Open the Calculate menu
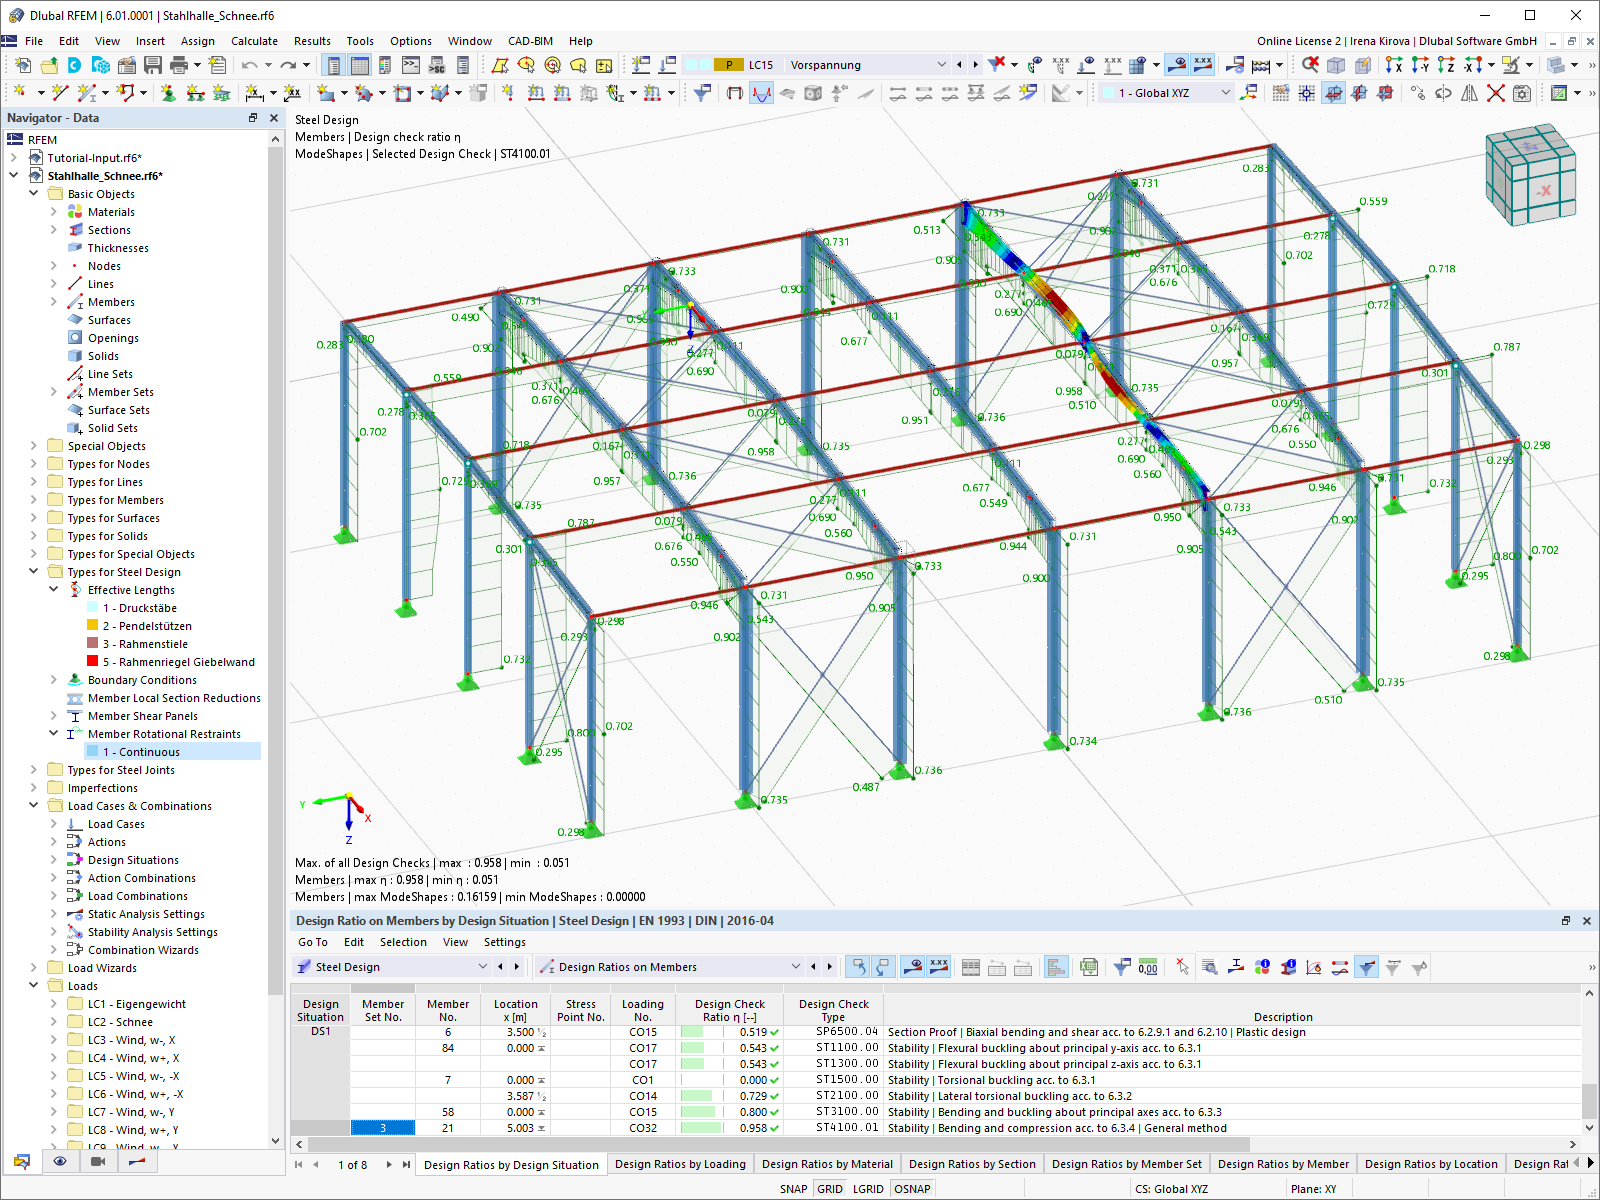Viewport: 1600px width, 1200px height. (x=254, y=41)
